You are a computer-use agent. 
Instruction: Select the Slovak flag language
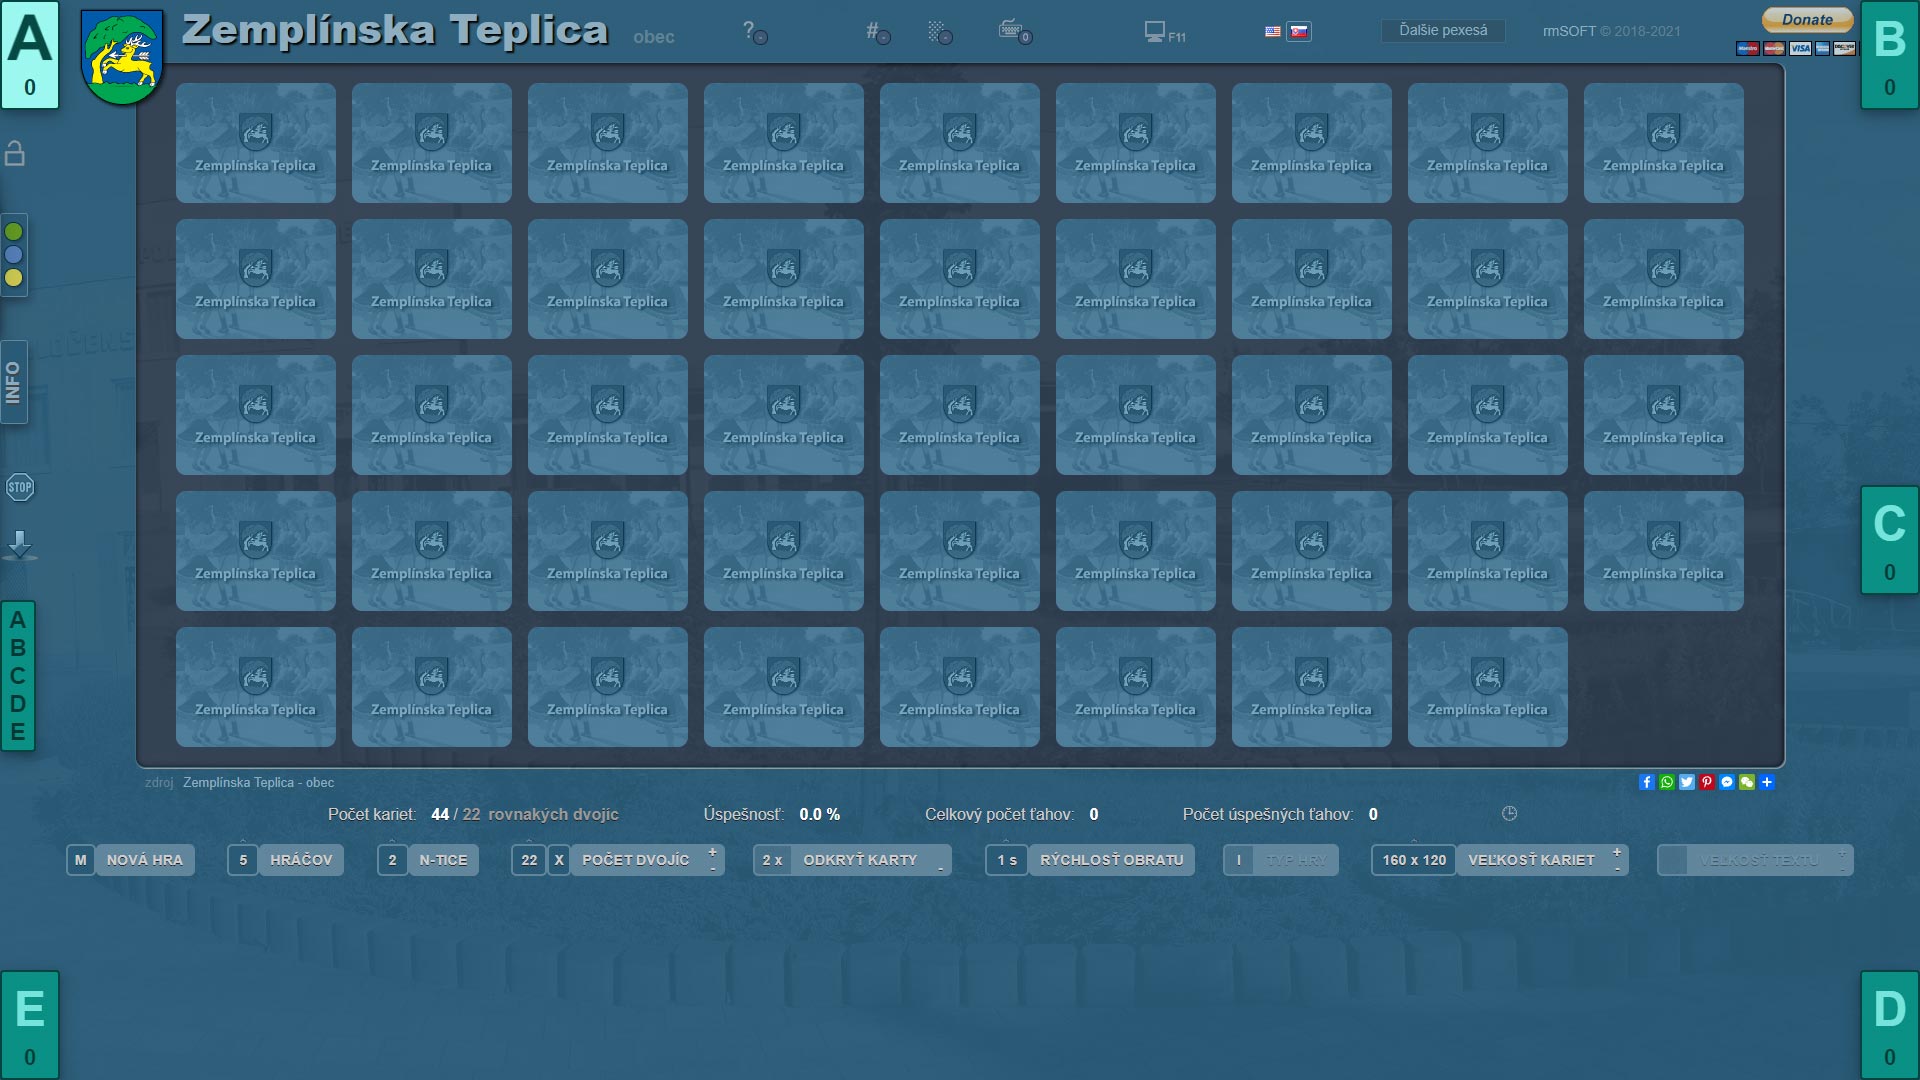point(1298,31)
